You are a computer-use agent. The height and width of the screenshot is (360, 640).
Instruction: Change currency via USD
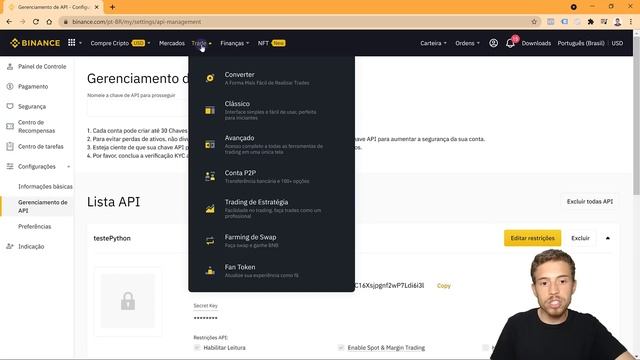617,43
